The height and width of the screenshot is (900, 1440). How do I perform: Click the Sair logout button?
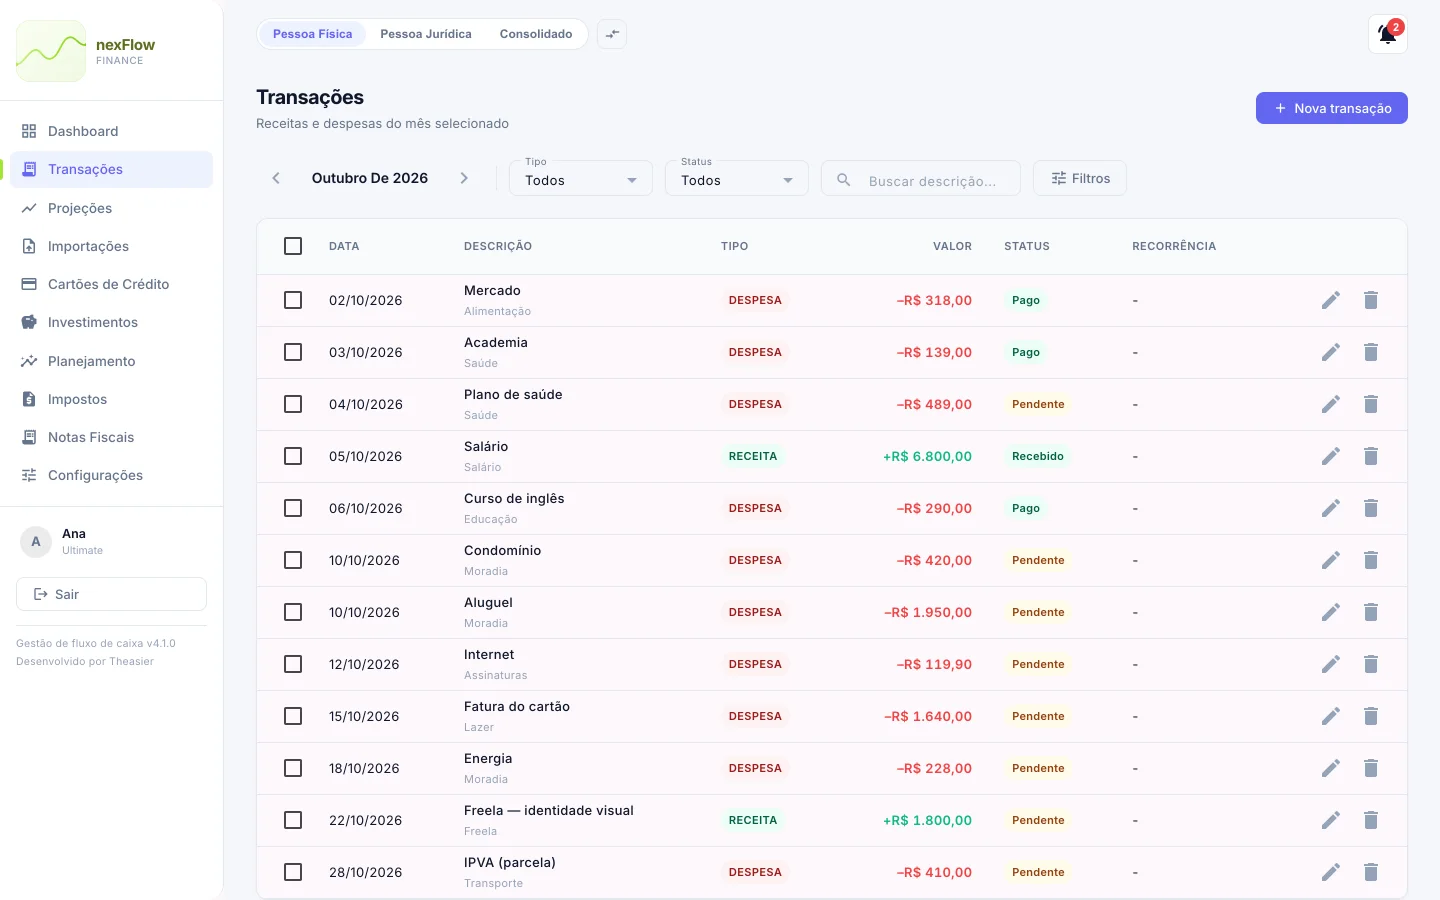(x=111, y=594)
